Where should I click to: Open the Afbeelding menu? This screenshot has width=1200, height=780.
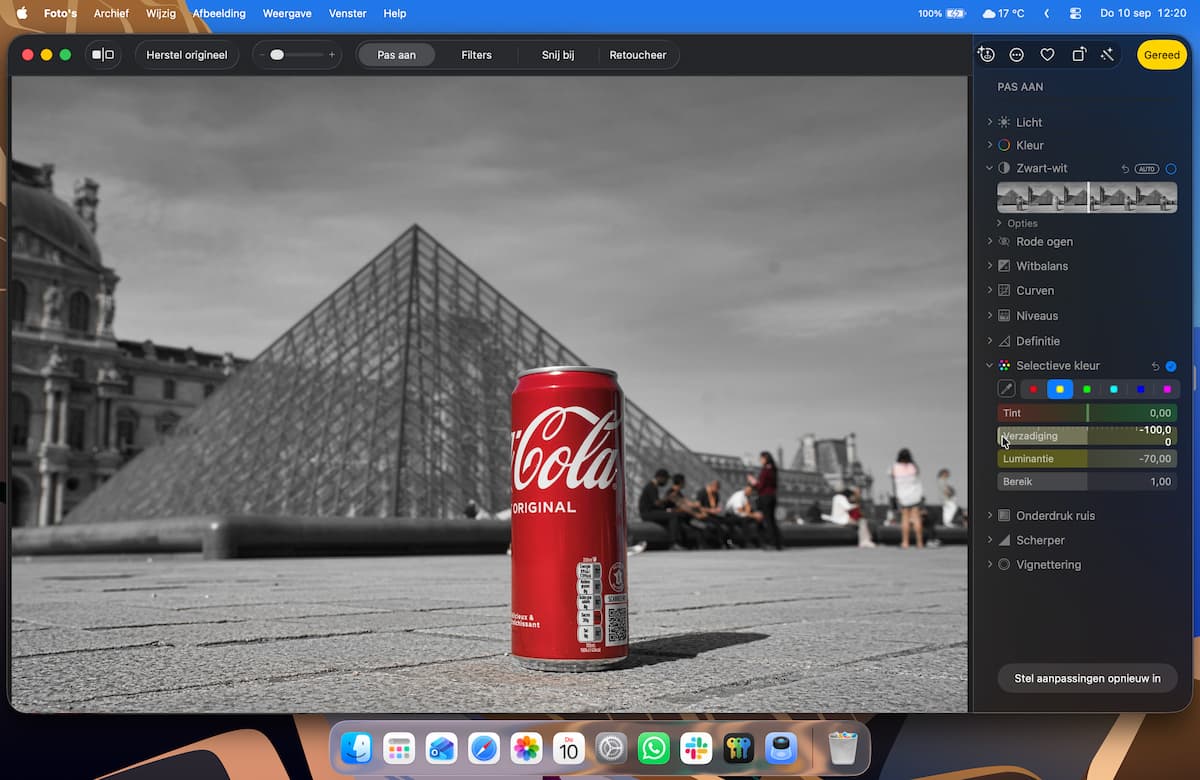219,14
